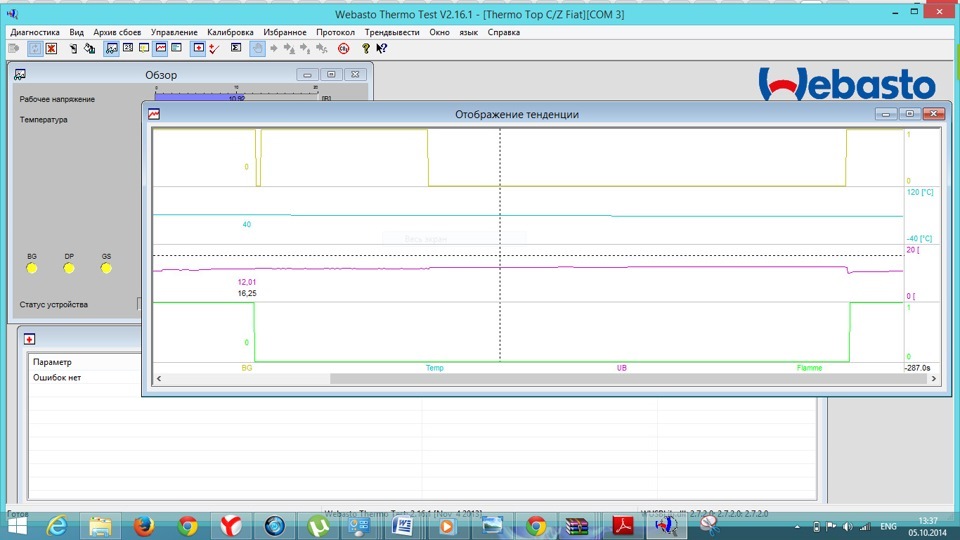Click the hand tool toolbar icon
Viewport: 960px width, 540px height.
[x=258, y=48]
